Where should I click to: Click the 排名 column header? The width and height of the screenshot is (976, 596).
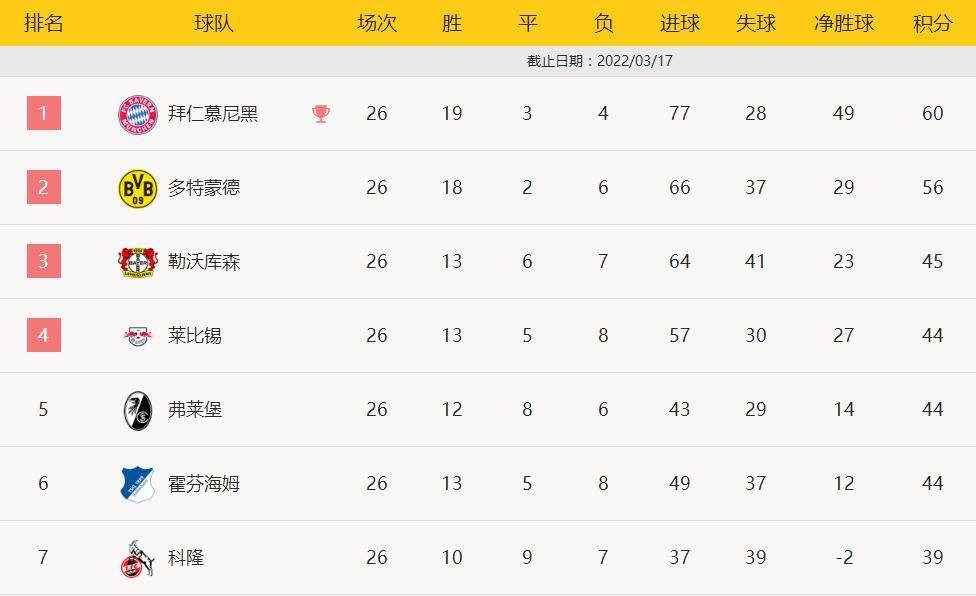pyautogui.click(x=44, y=23)
